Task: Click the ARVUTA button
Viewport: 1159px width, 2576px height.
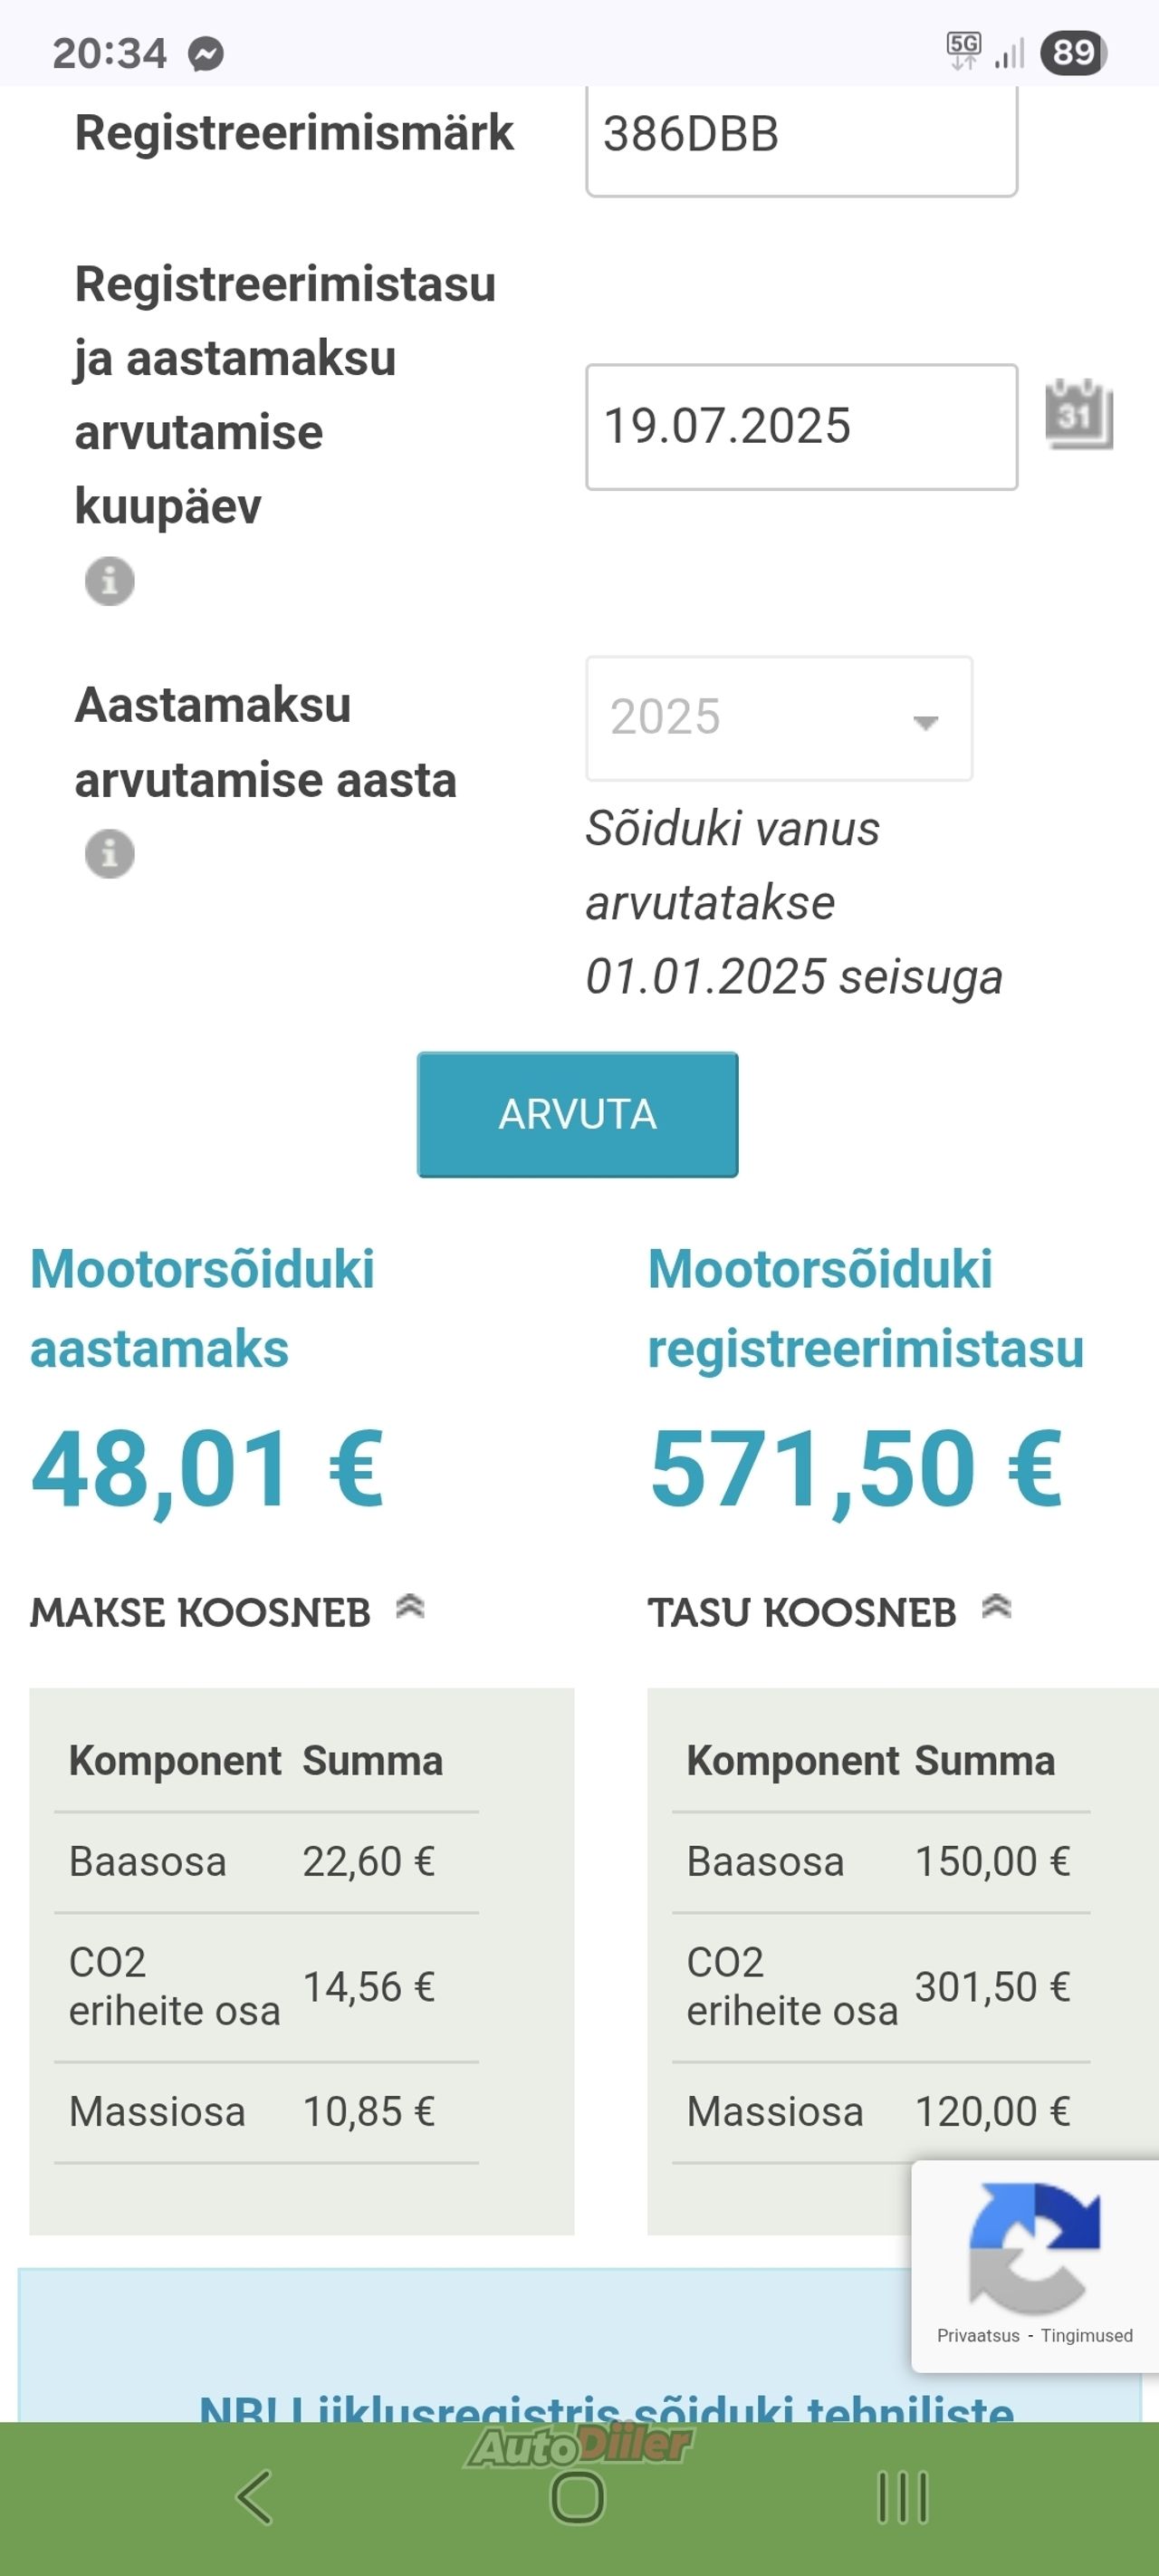Action: click(x=578, y=1114)
